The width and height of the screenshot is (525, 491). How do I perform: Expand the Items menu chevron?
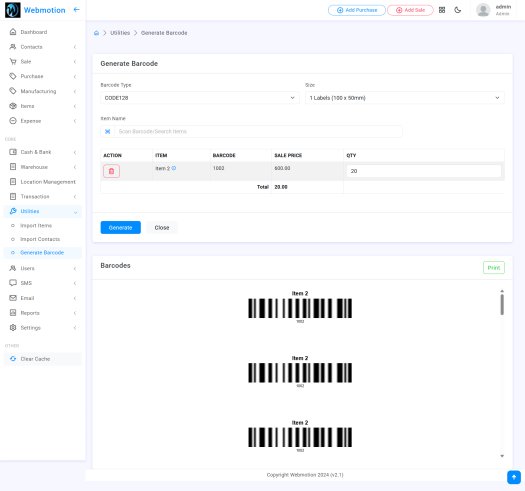(x=75, y=106)
